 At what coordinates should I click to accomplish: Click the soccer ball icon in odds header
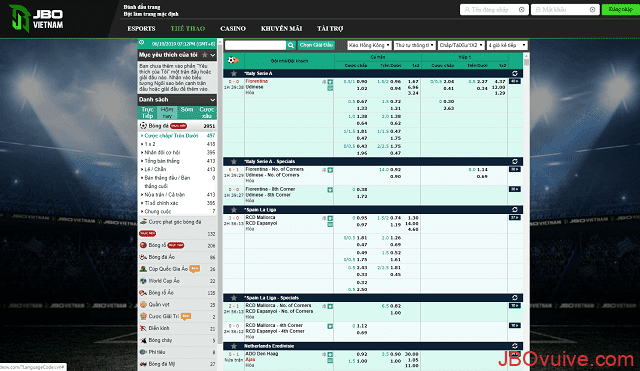[x=233, y=60]
